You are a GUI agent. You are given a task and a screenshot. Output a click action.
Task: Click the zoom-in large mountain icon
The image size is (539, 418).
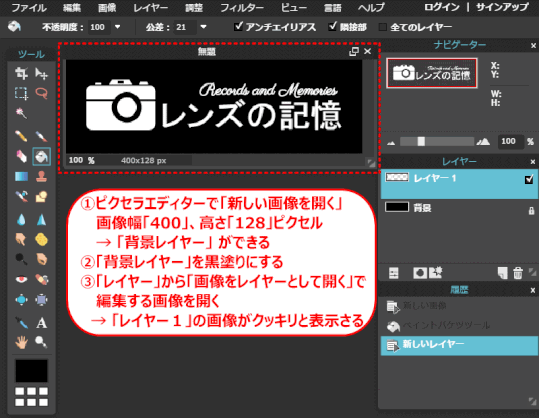tap(483, 141)
